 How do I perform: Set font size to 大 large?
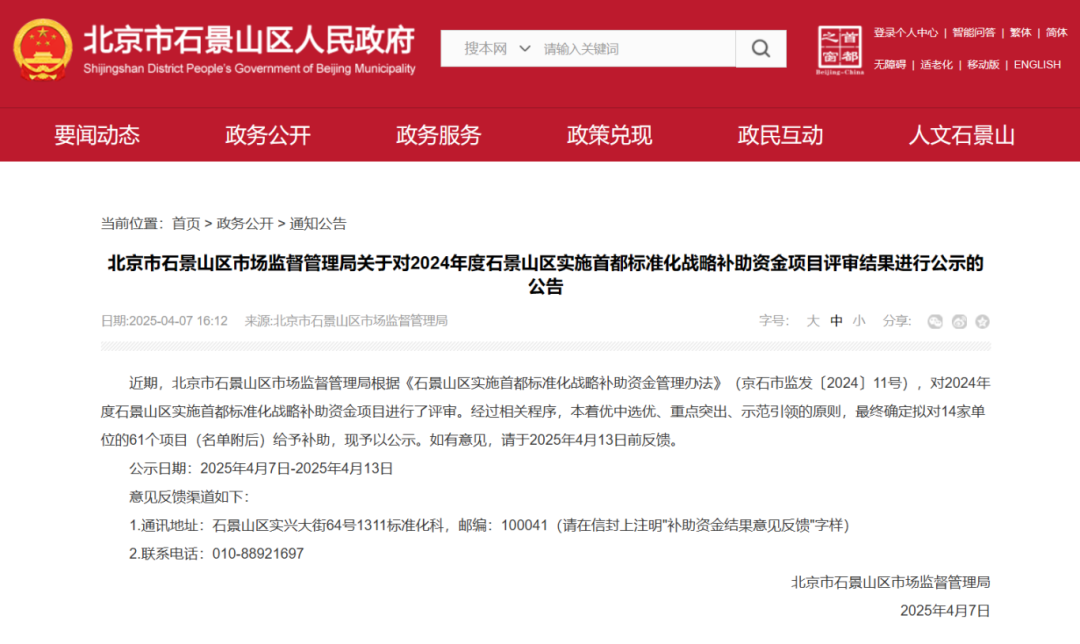pos(813,322)
